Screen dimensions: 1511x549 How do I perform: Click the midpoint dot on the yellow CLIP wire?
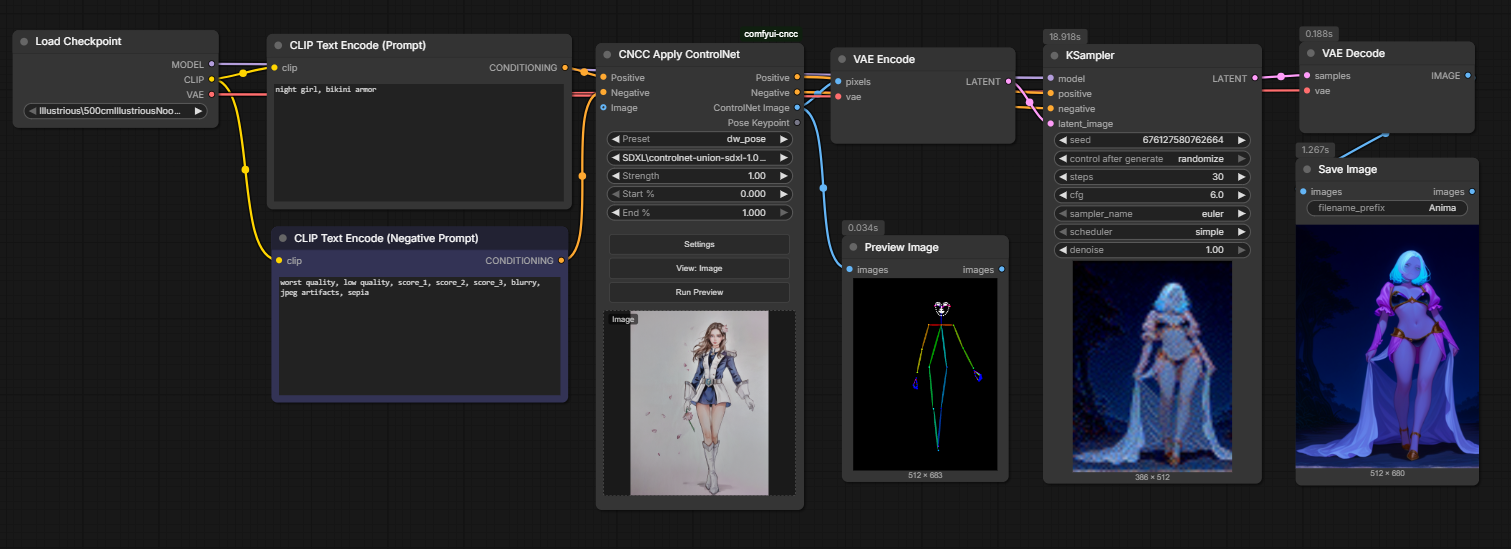pos(245,170)
